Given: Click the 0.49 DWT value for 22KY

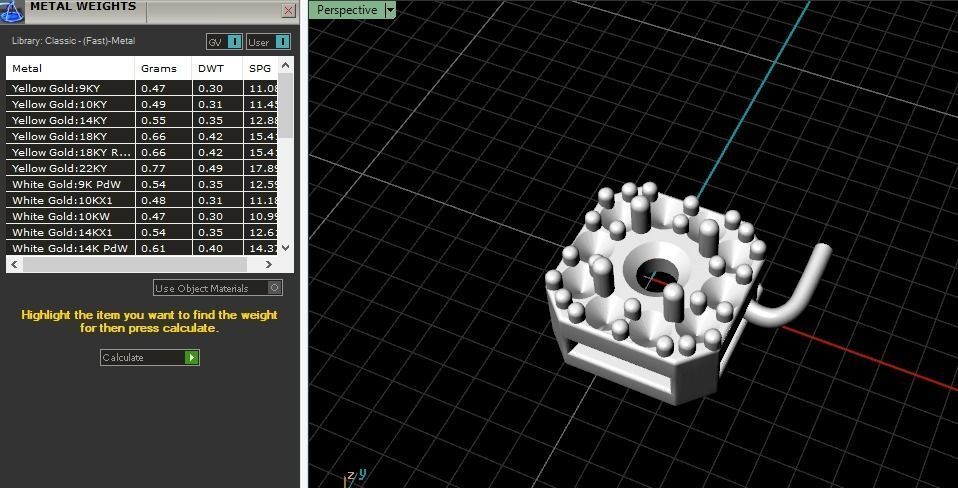Looking at the screenshot, I should tap(211, 168).
